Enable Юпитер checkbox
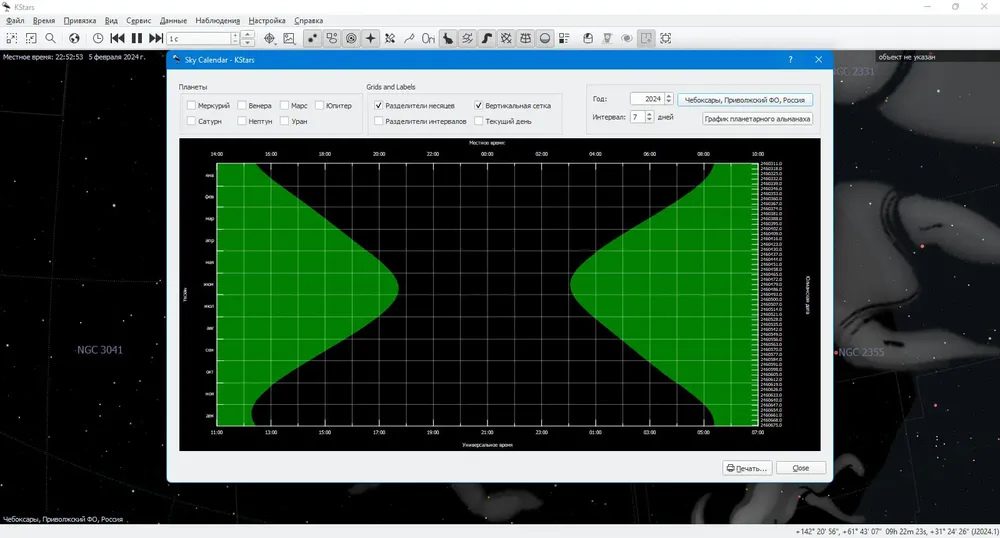Viewport: 1000px width, 538px height. tap(320, 105)
